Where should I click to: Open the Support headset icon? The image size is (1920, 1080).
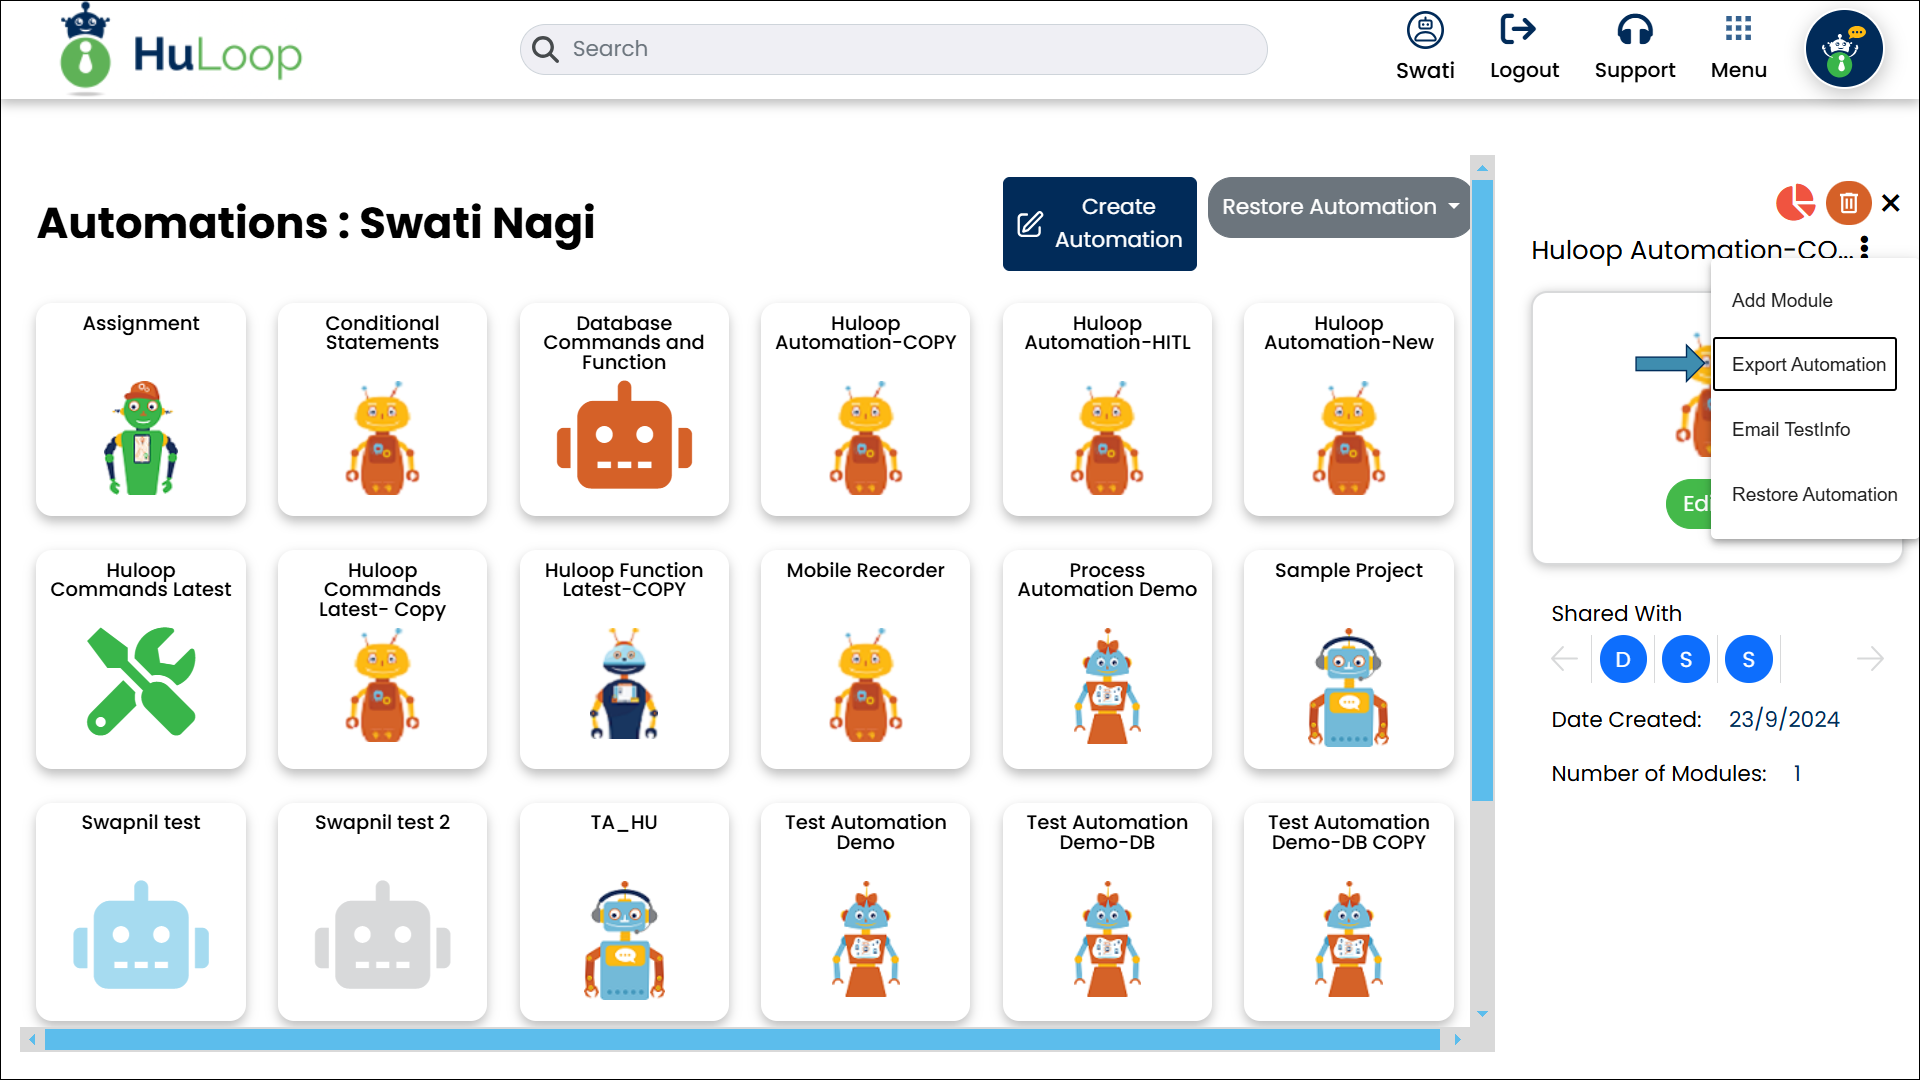[1635, 30]
